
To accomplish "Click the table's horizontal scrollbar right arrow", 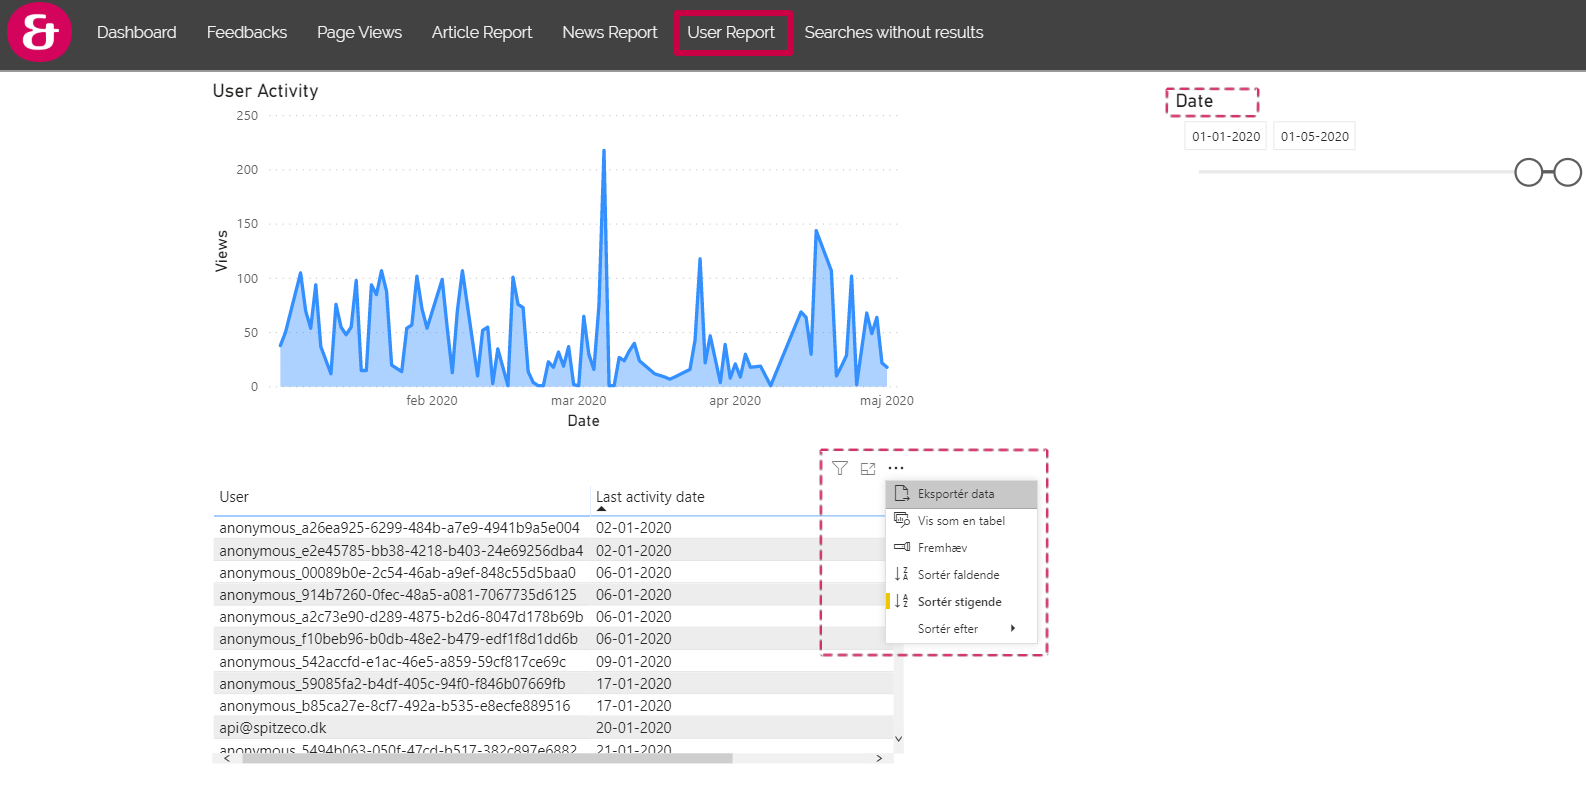I will pos(879,759).
